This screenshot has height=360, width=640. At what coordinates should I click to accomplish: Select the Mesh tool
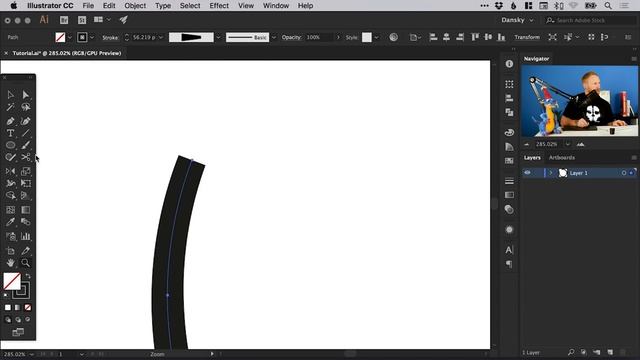coord(11,210)
